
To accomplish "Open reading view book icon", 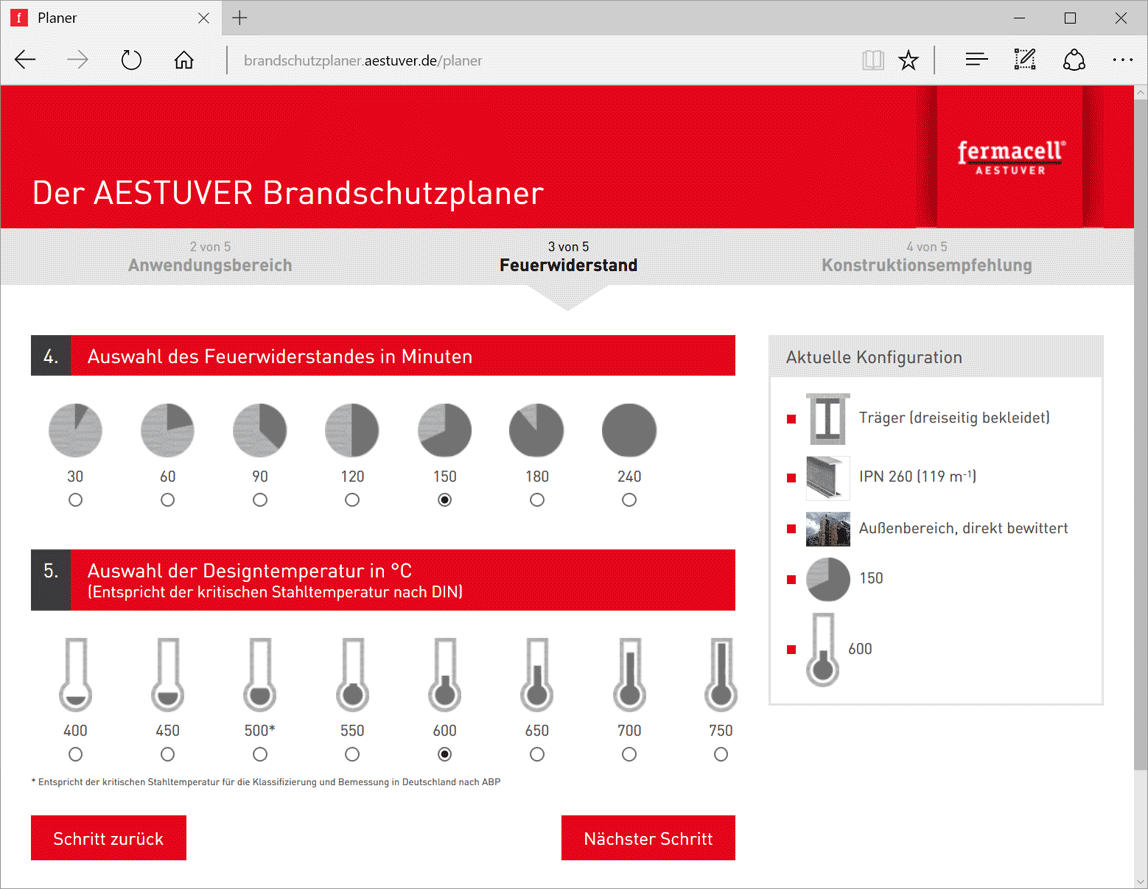I will point(873,60).
